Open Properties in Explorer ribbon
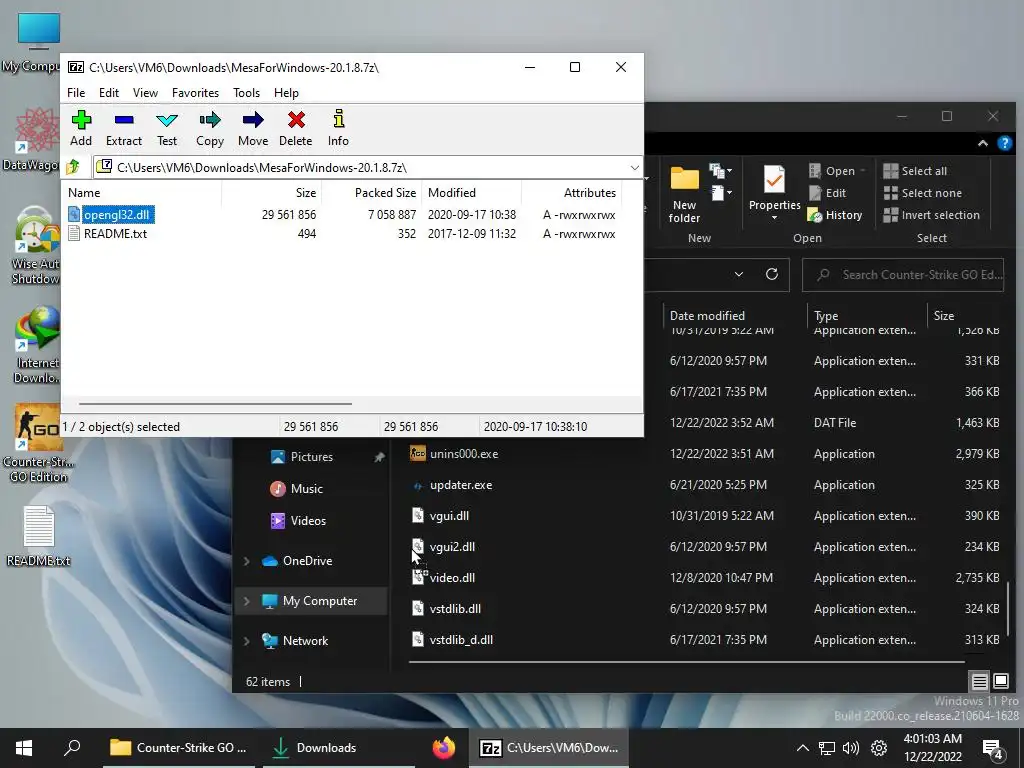Viewport: 1024px width, 768px height. [x=775, y=192]
